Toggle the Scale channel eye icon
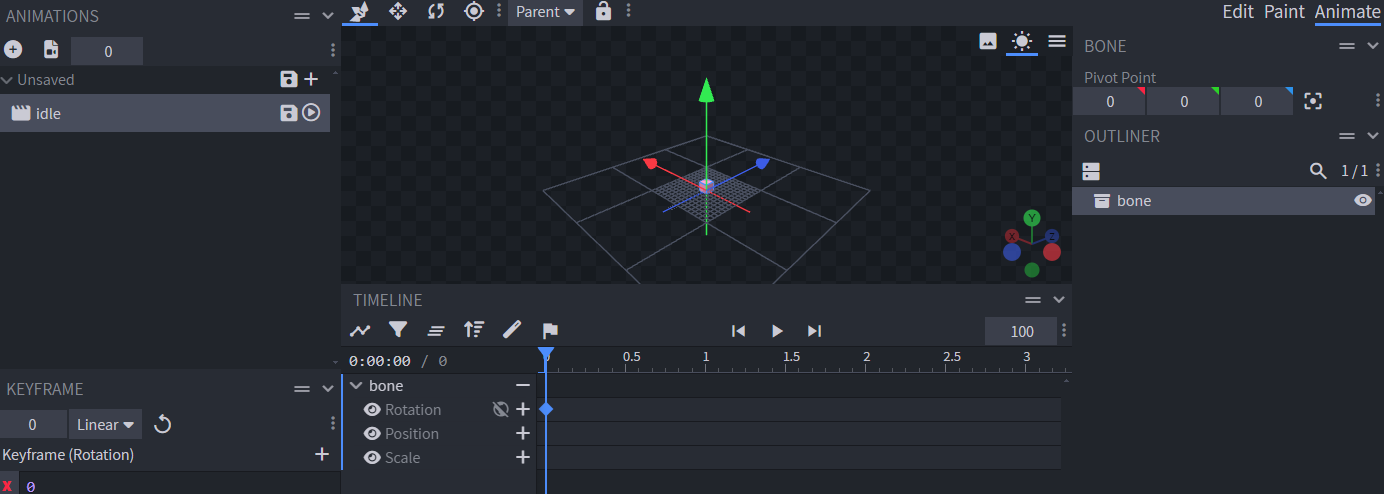 click(372, 458)
